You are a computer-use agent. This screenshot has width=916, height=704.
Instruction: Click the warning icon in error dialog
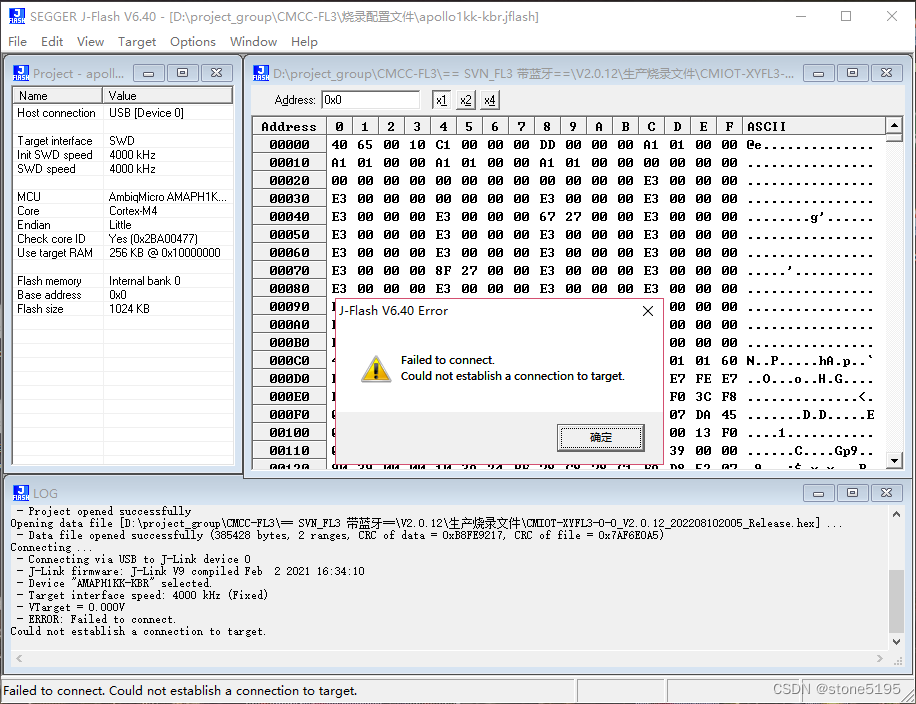[x=376, y=369]
